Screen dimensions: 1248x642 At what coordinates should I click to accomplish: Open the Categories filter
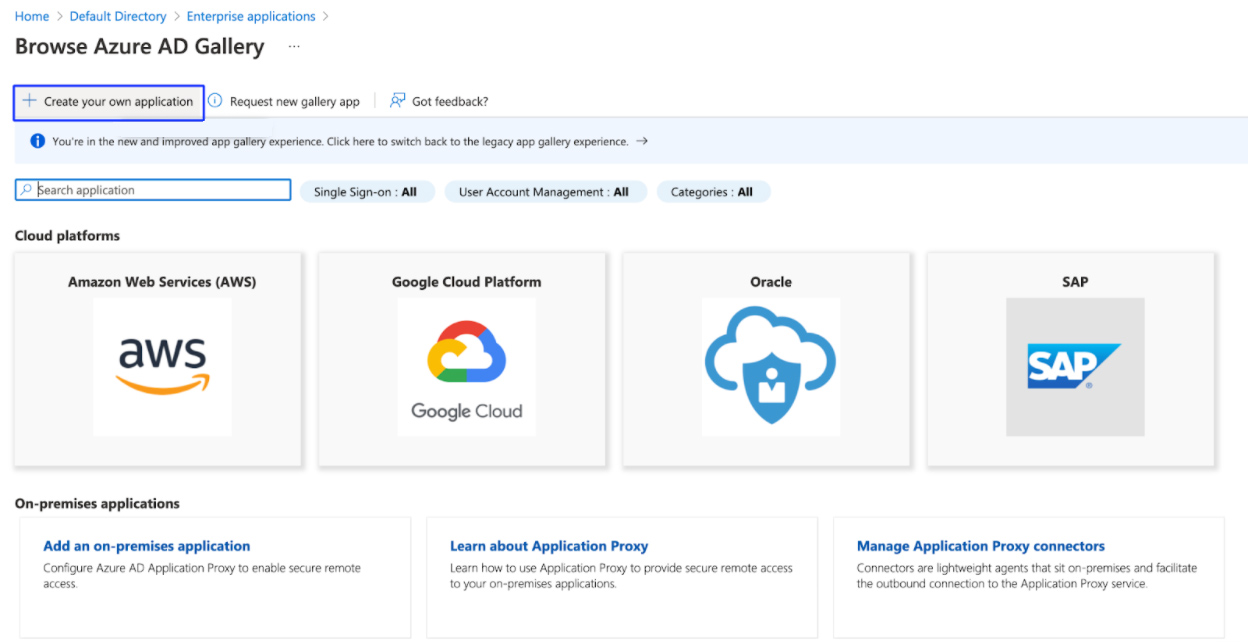[712, 192]
